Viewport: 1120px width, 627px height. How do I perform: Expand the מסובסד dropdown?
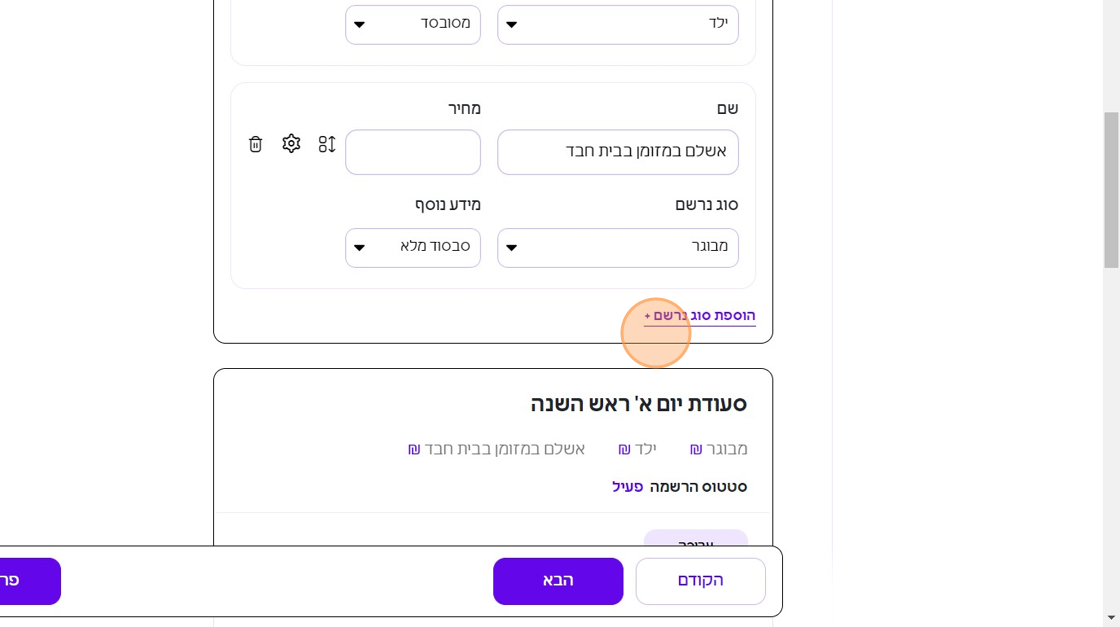coord(412,24)
